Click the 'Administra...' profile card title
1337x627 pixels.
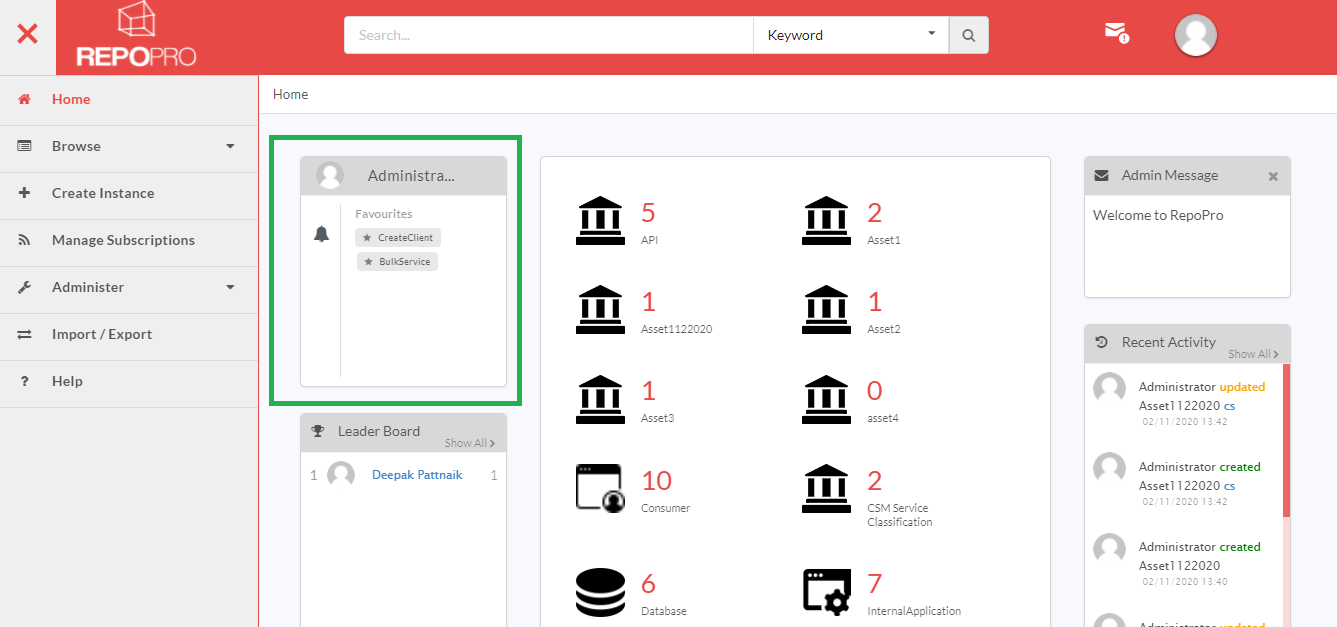(x=411, y=175)
